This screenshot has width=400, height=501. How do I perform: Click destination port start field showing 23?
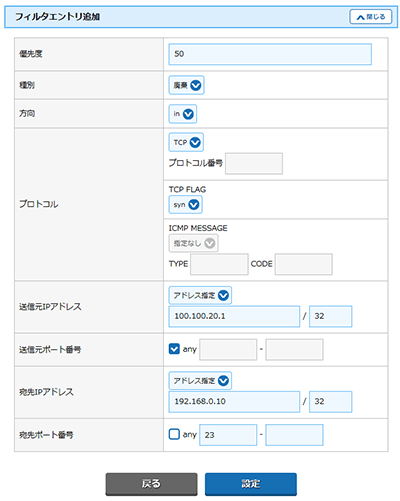(228, 435)
